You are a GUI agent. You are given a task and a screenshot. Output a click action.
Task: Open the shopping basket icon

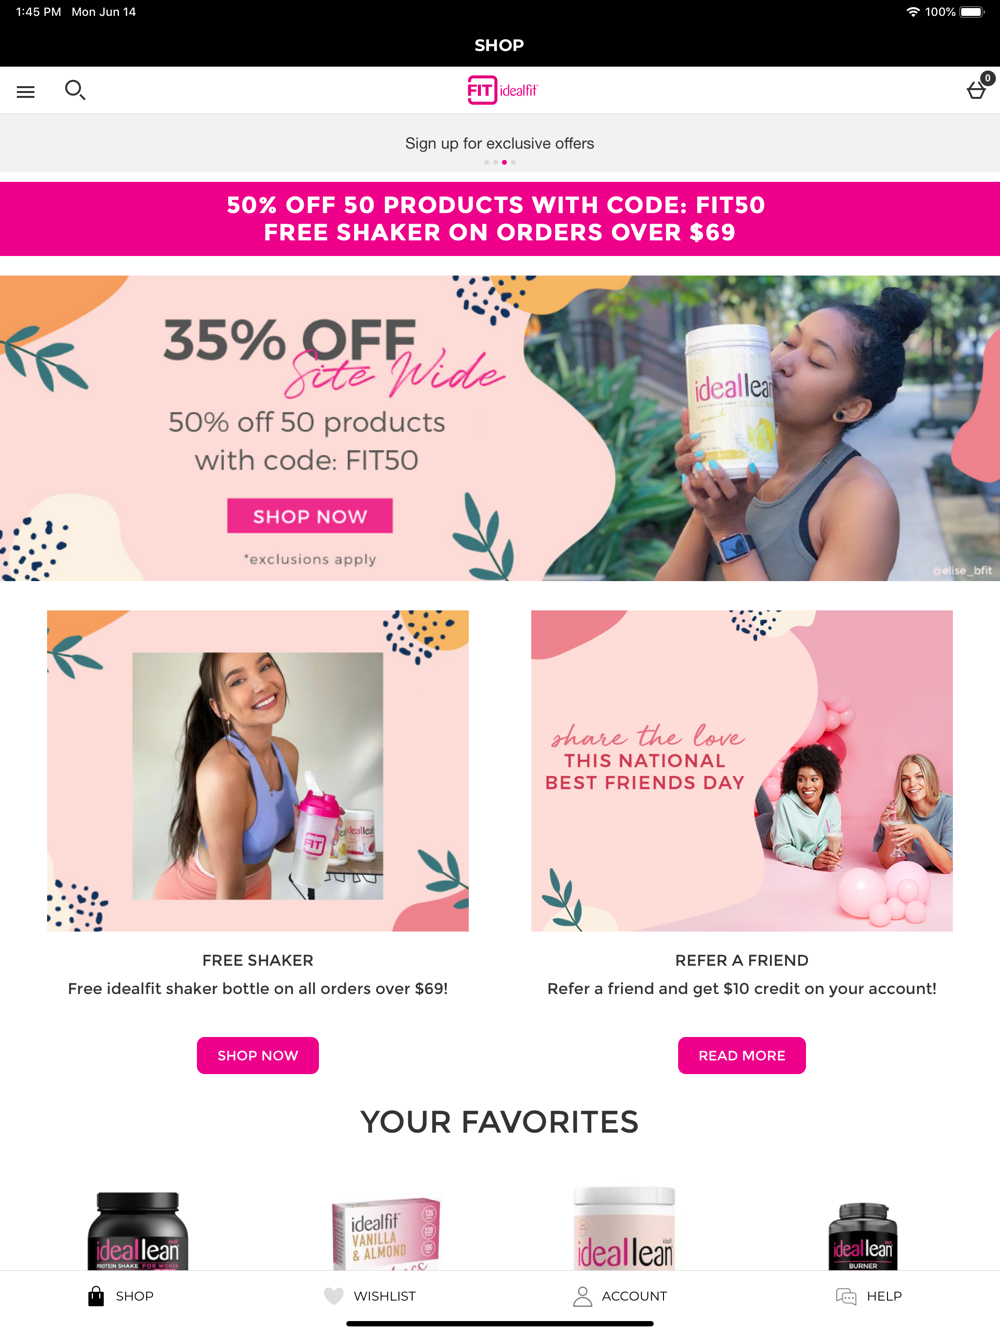click(x=977, y=90)
